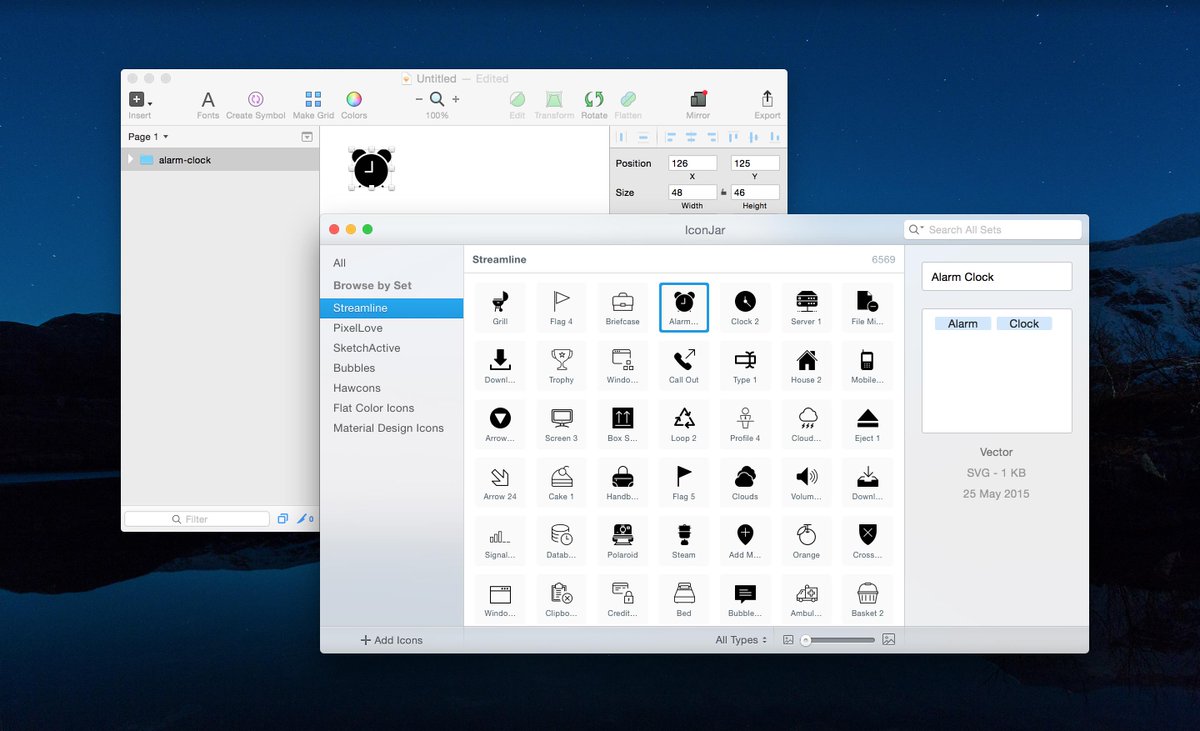Click the Clock tag

point(1024,324)
